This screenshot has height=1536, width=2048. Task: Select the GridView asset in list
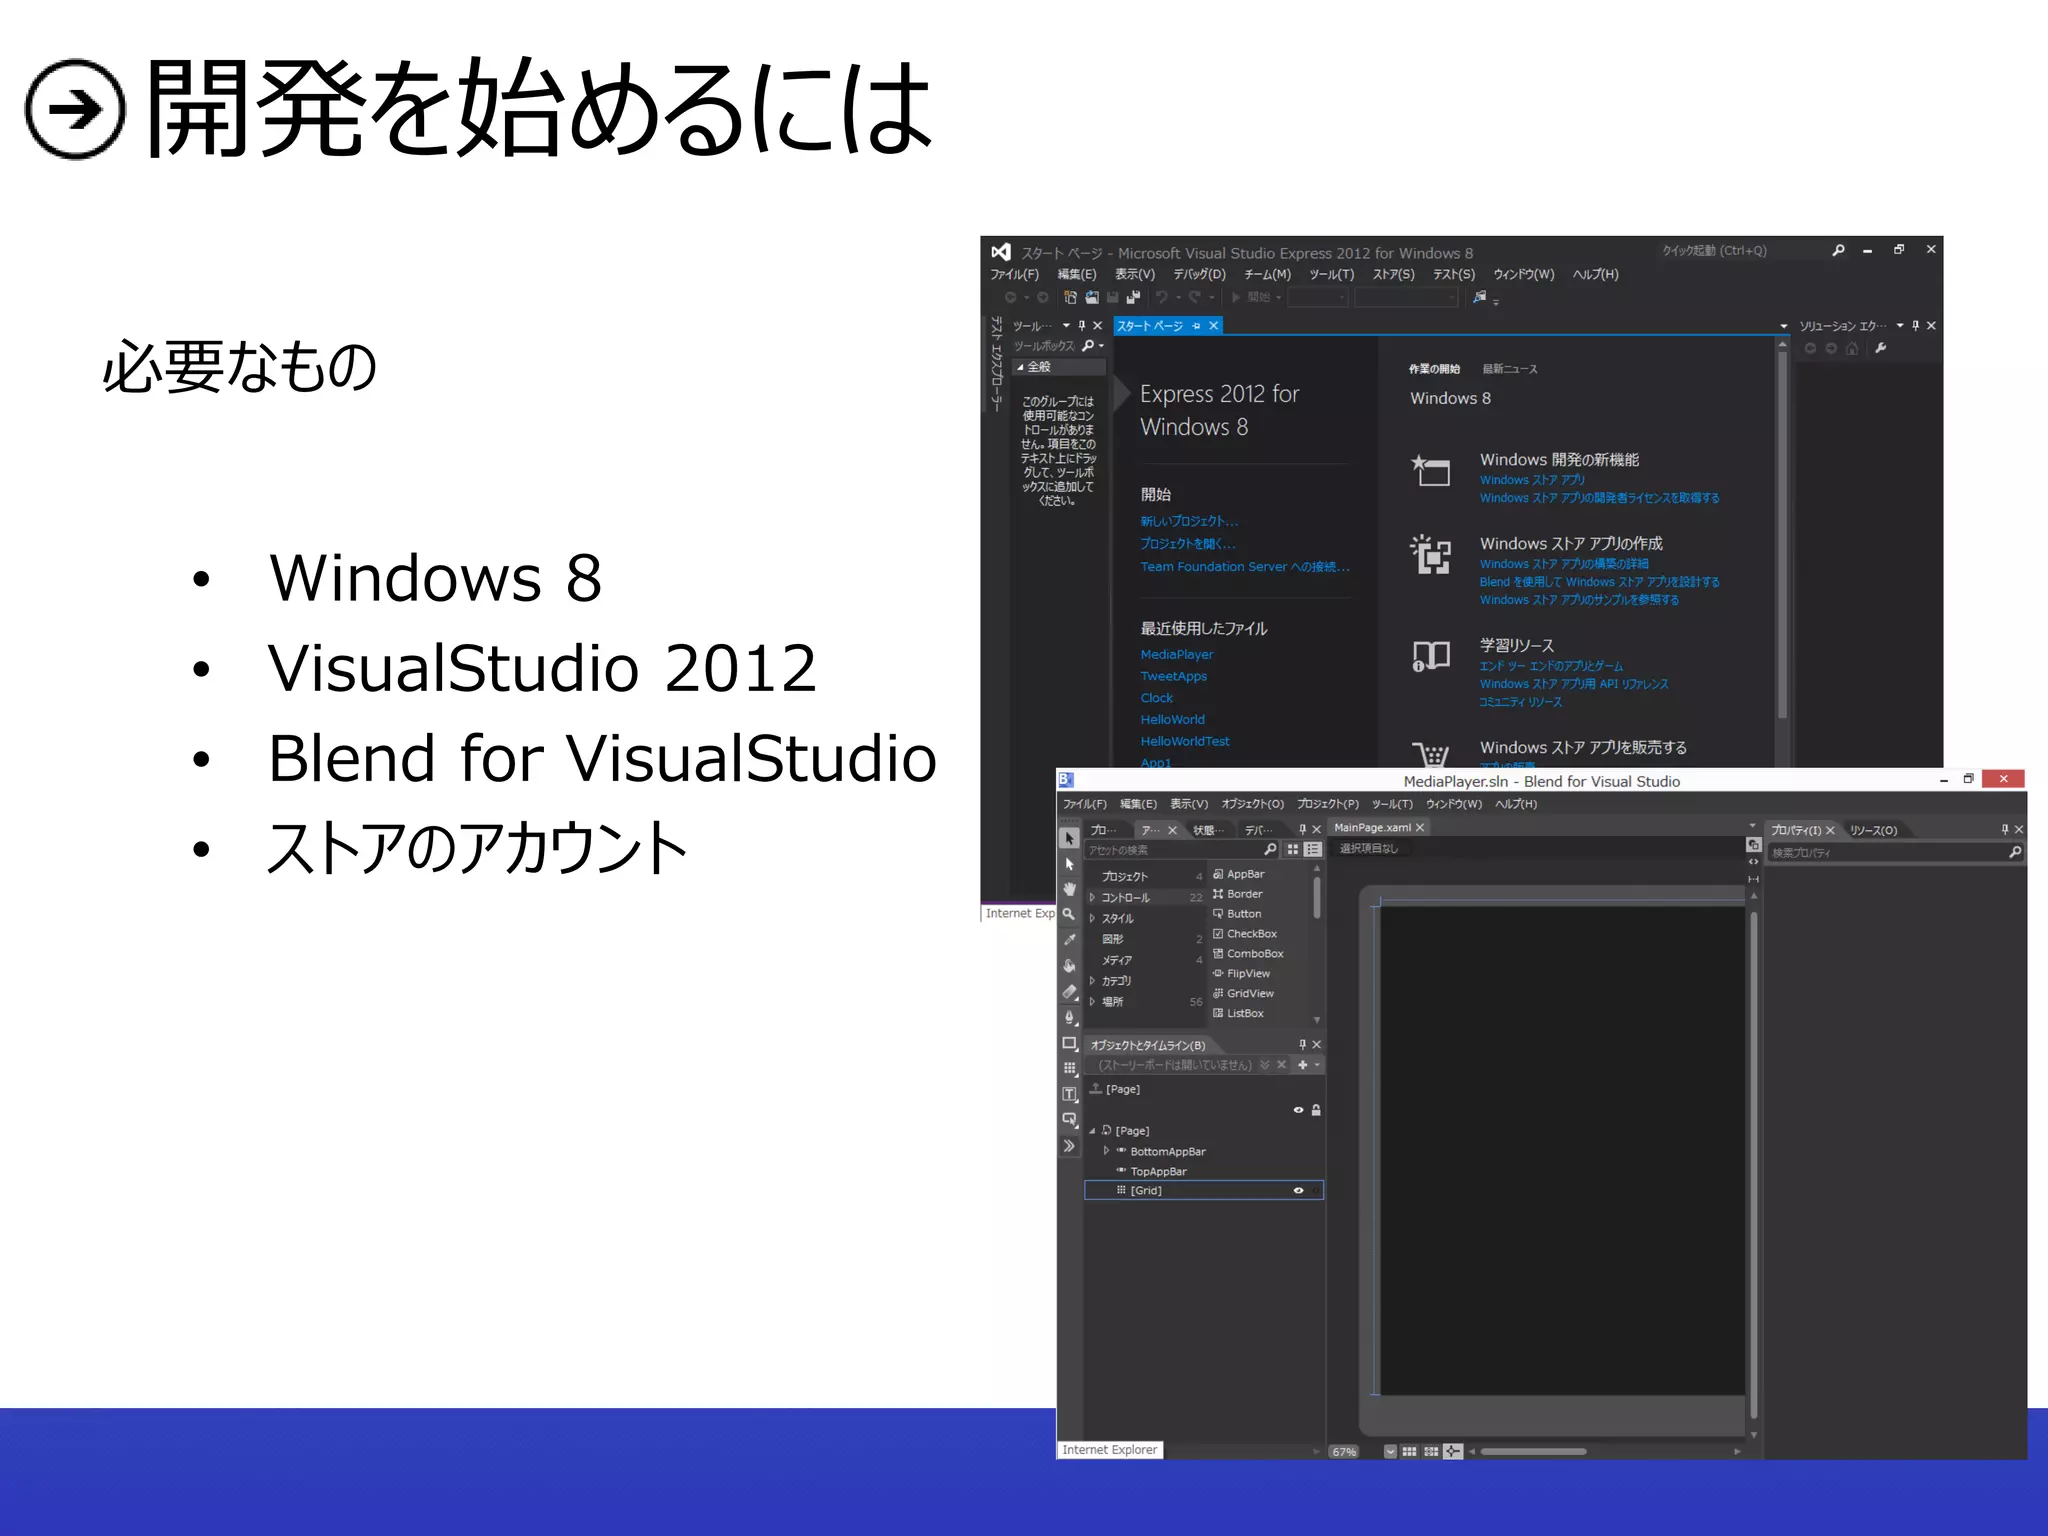point(1243,993)
